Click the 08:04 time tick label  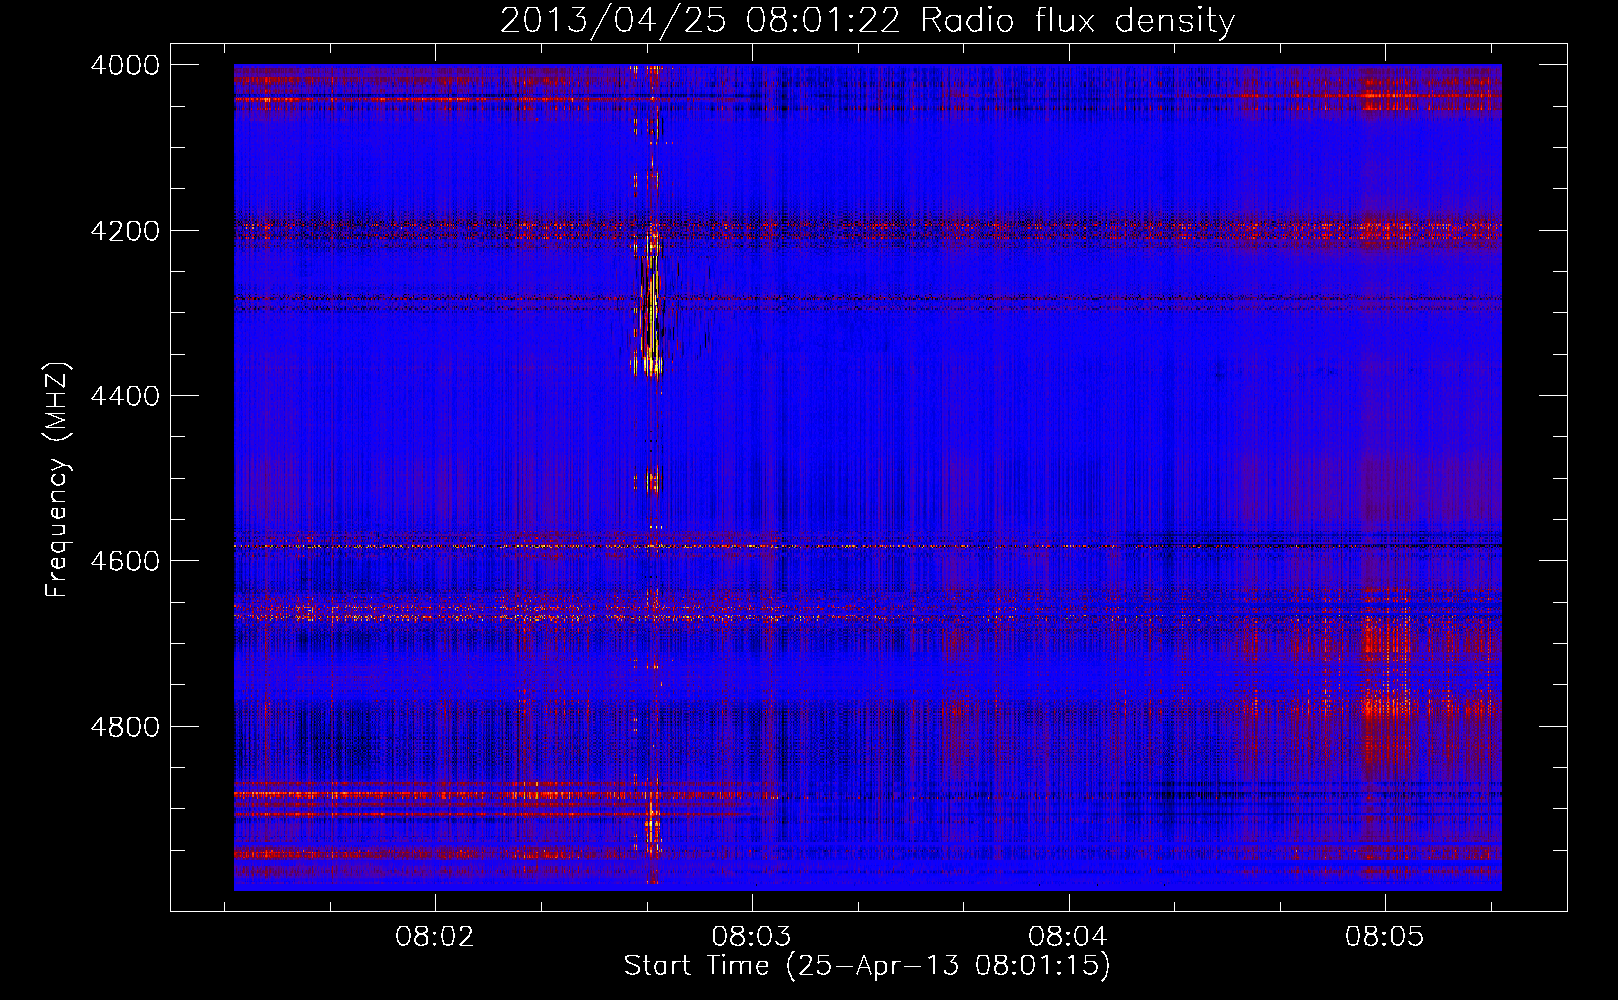(1068, 937)
